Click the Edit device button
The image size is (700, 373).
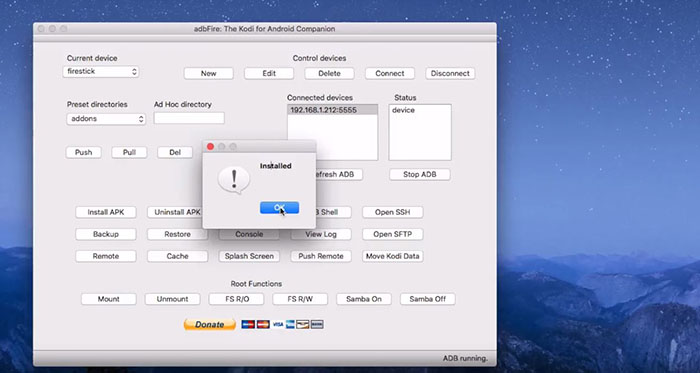pos(269,74)
